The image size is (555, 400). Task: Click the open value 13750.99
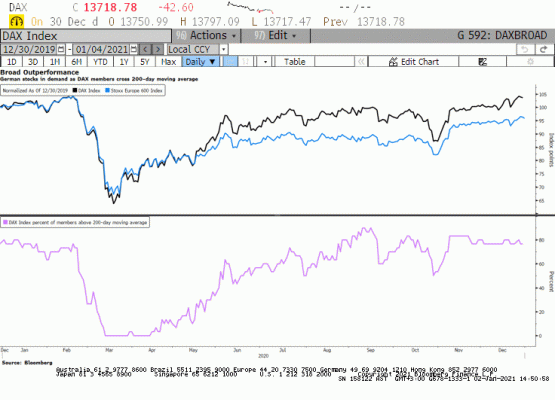(144, 22)
